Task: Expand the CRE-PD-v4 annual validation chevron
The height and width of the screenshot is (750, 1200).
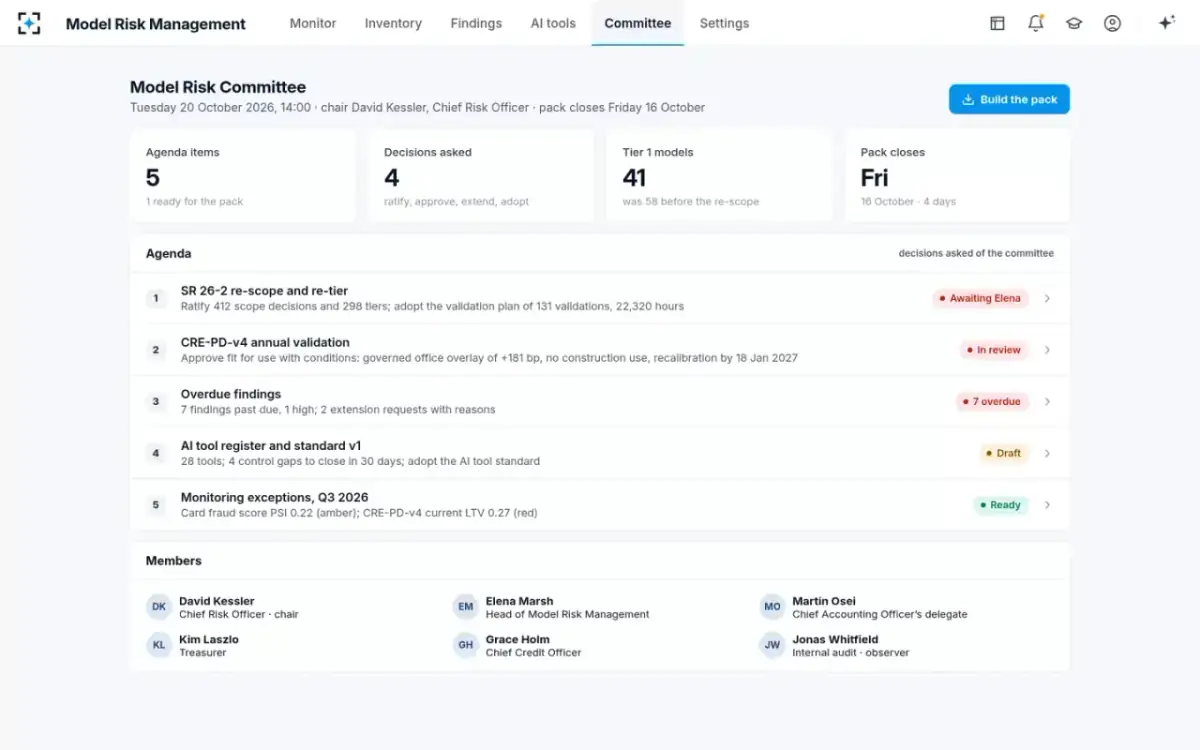Action: tap(1047, 350)
